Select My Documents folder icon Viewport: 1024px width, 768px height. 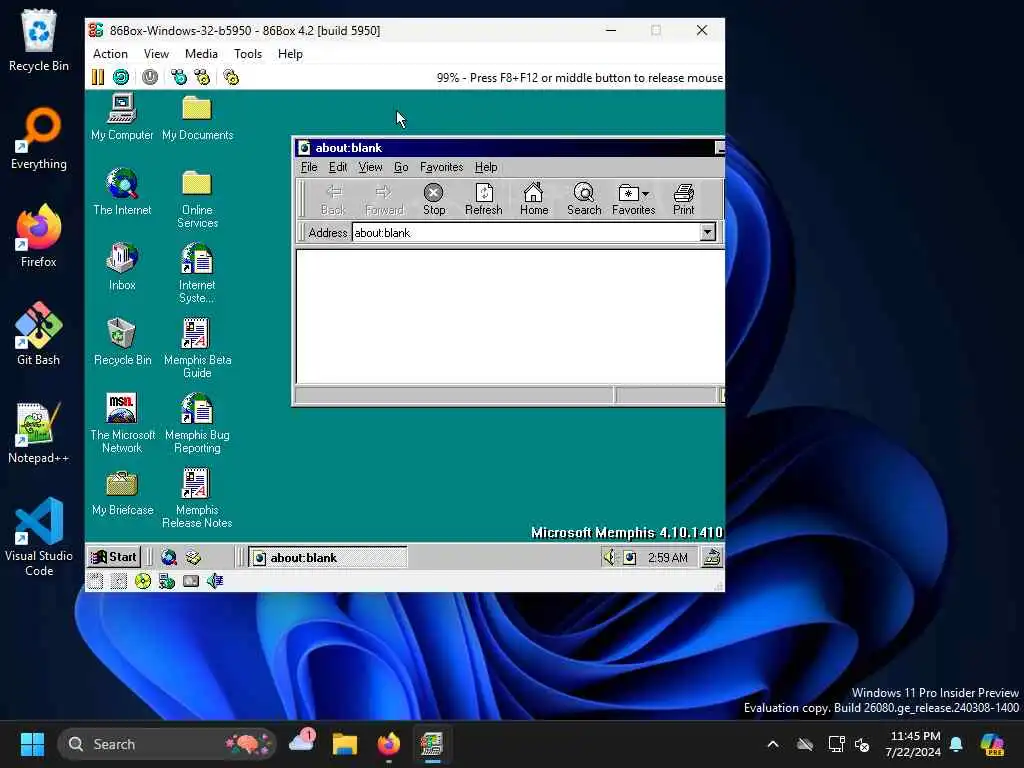(x=197, y=118)
